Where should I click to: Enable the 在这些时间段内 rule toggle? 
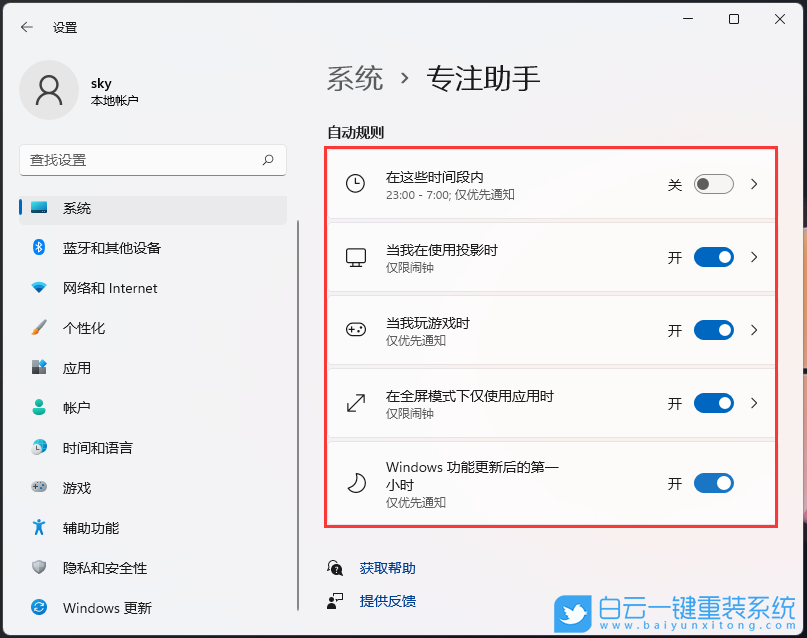pos(713,183)
